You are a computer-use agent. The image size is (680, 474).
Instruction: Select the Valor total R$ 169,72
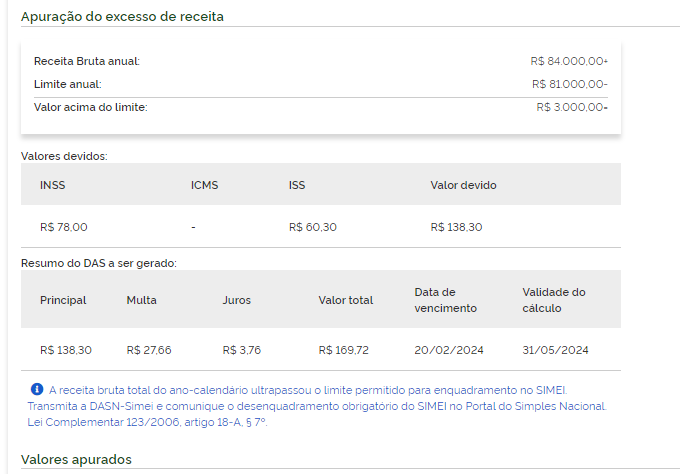pos(343,350)
